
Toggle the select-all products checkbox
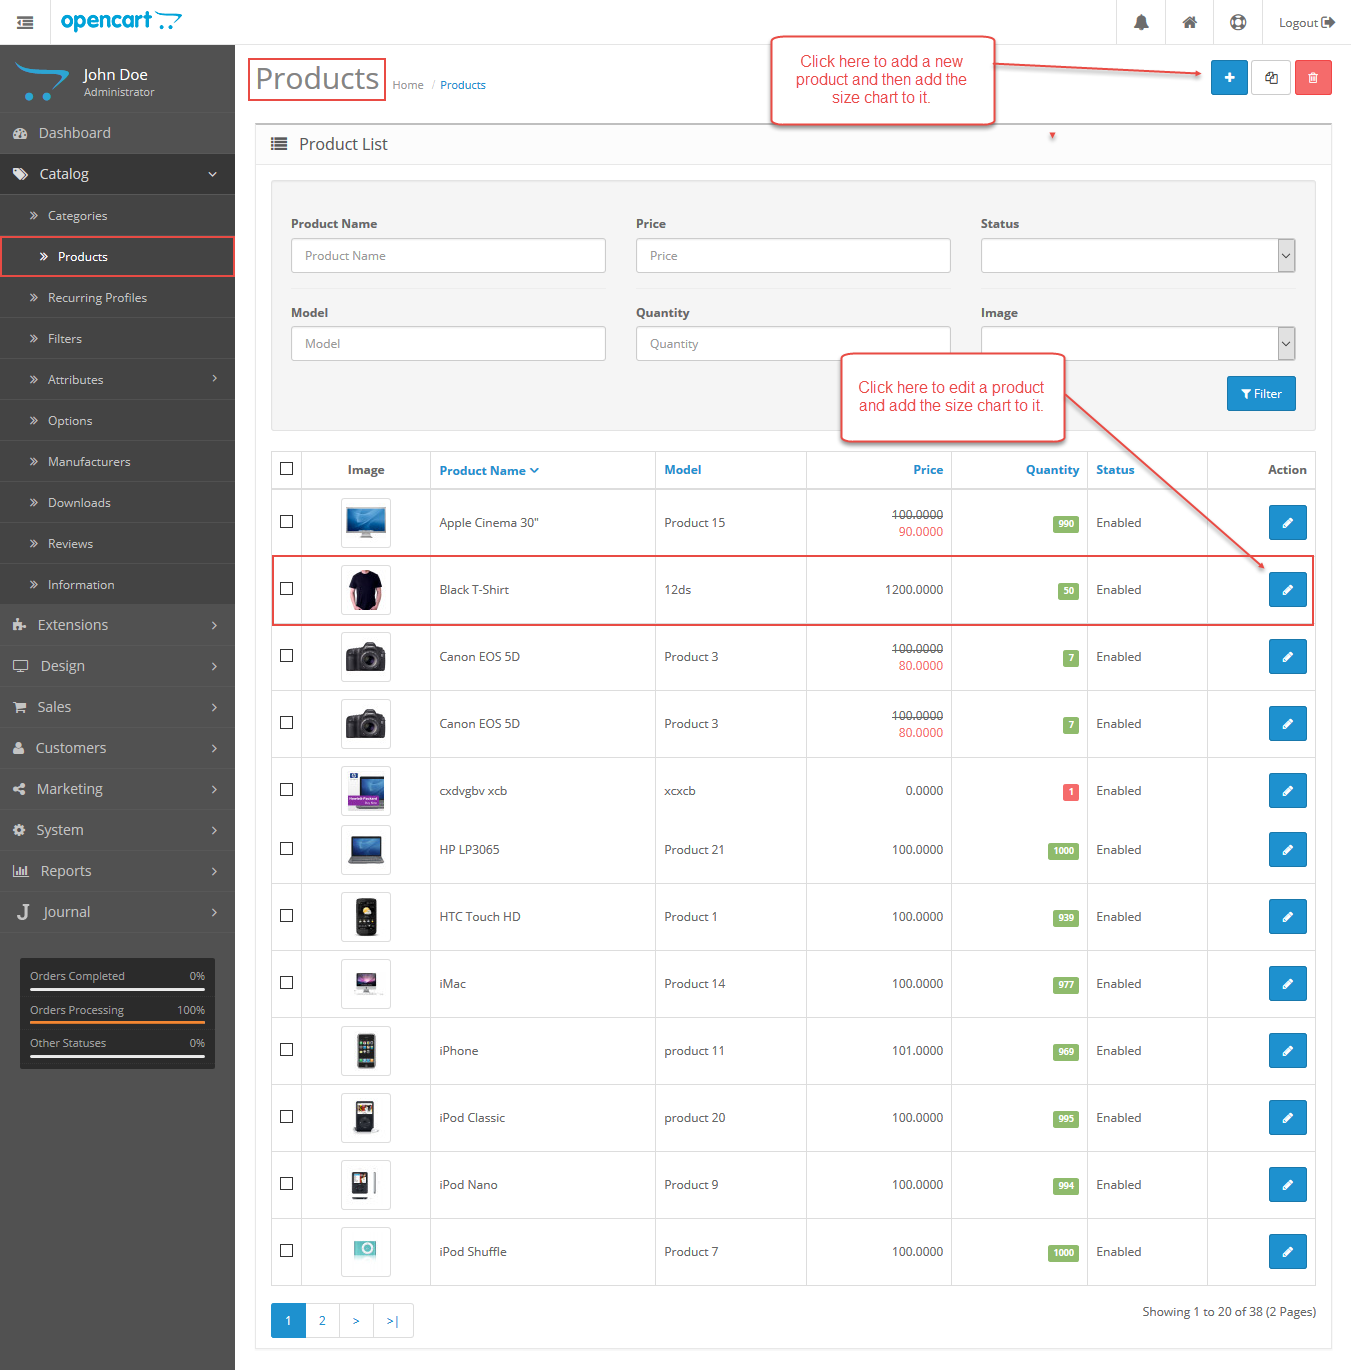point(287,469)
